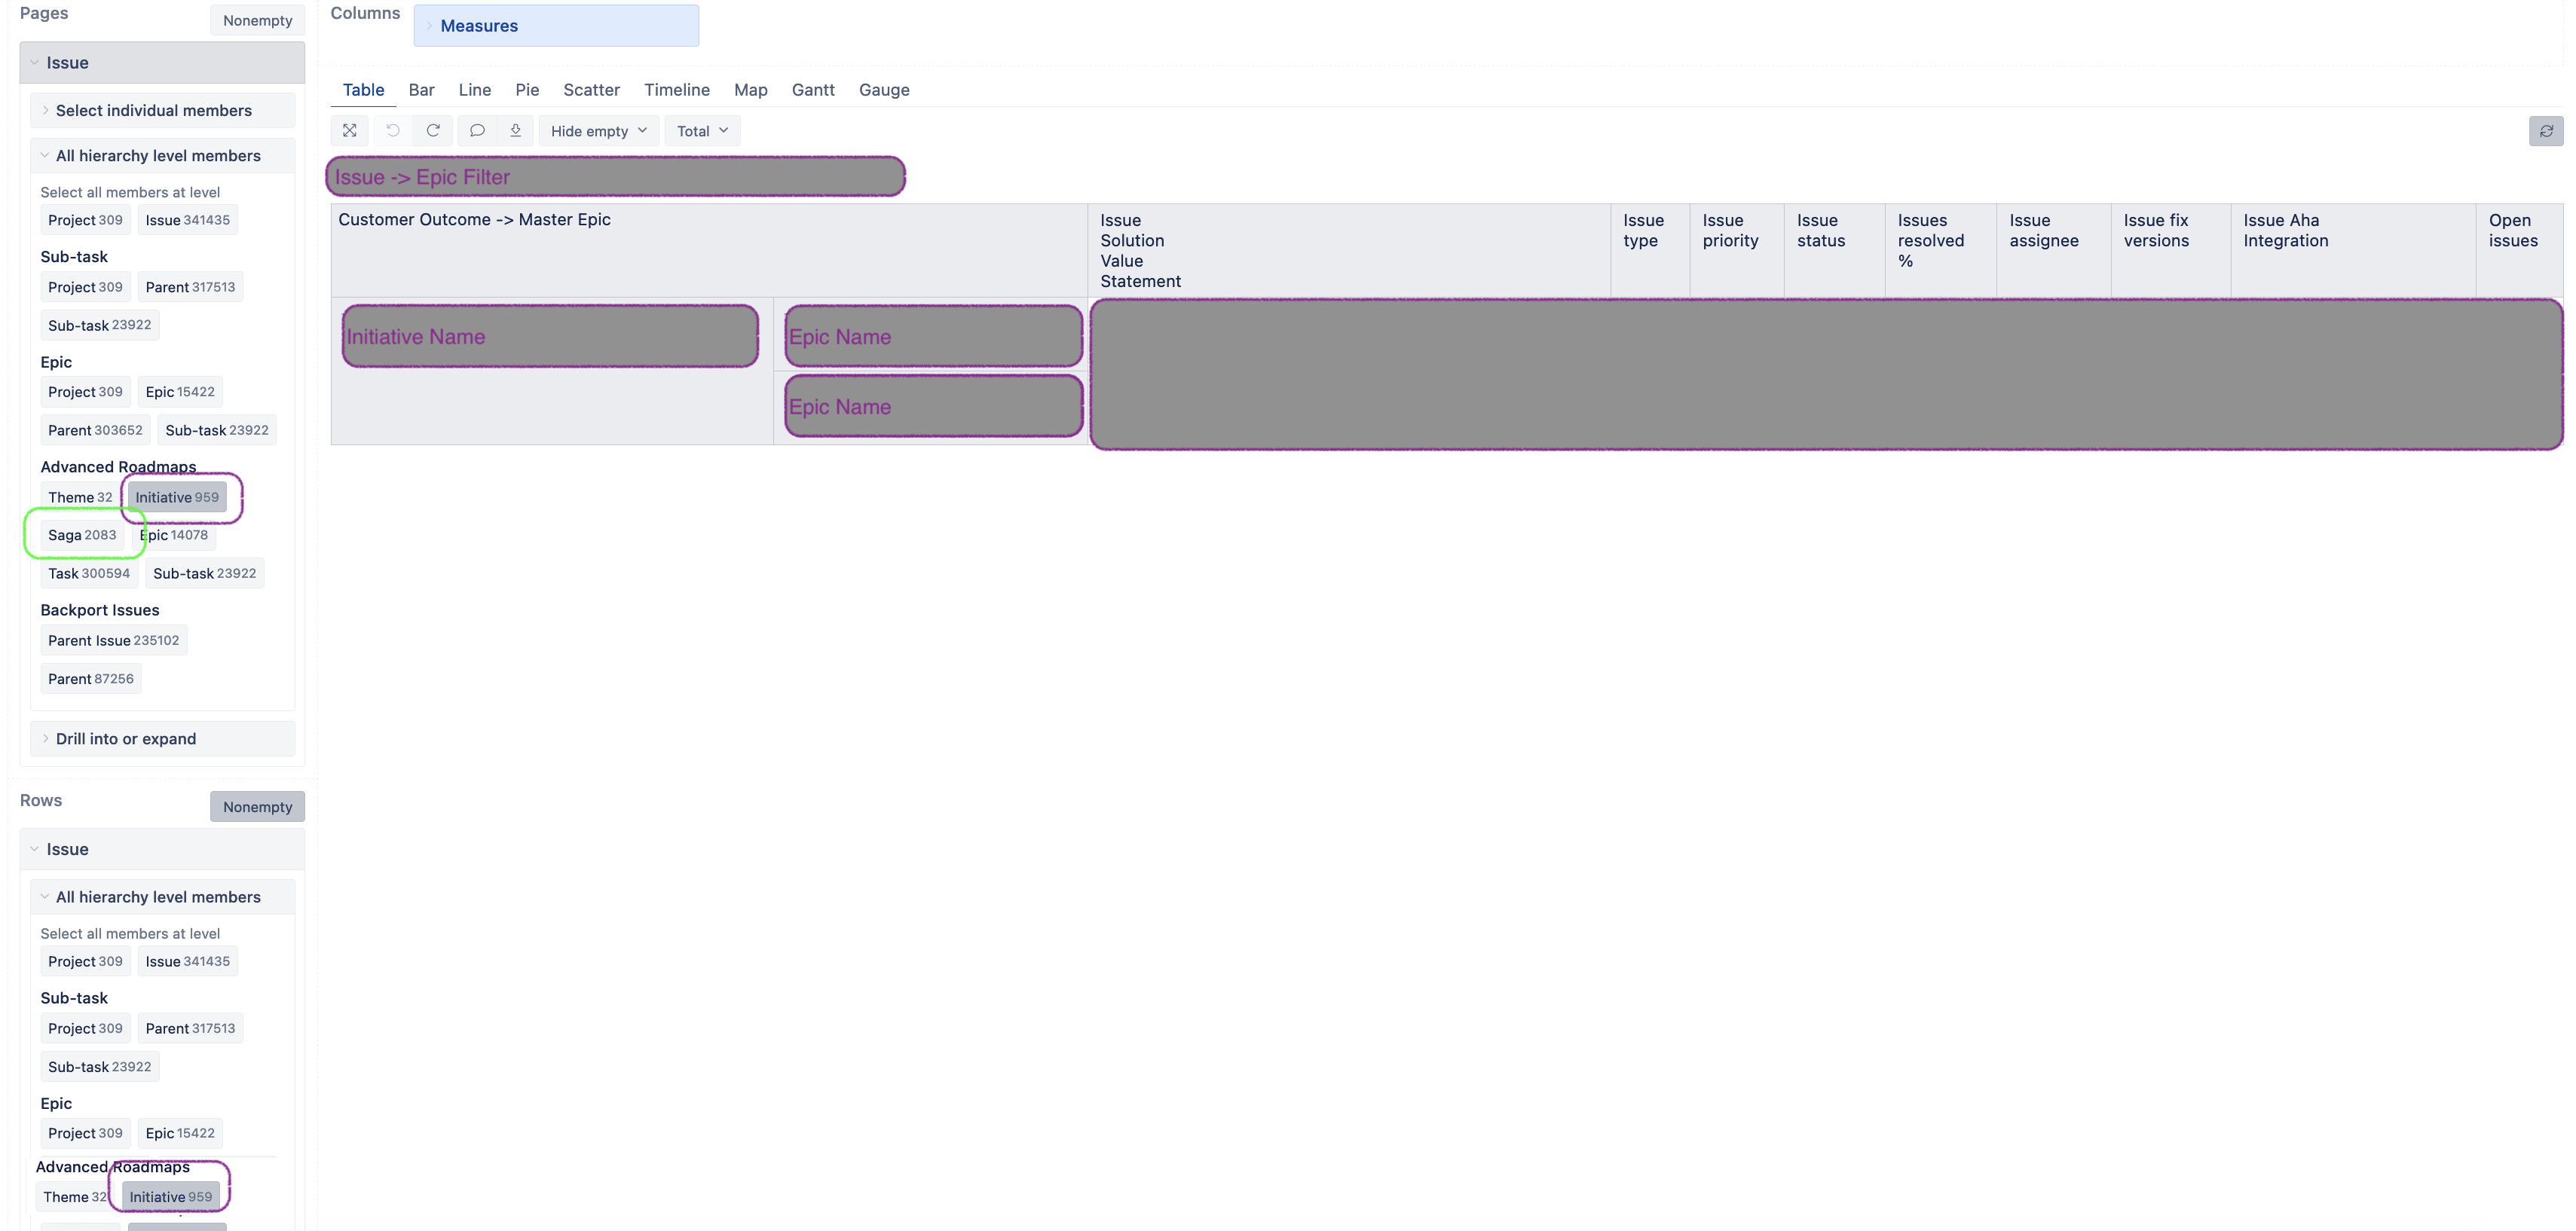Open the Hide empty dropdown
Screen dimensions: 2576x1231
tap(598, 131)
